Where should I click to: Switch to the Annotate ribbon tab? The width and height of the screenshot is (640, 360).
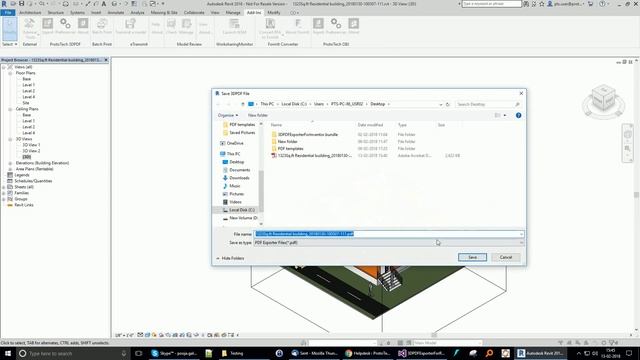(x=116, y=13)
